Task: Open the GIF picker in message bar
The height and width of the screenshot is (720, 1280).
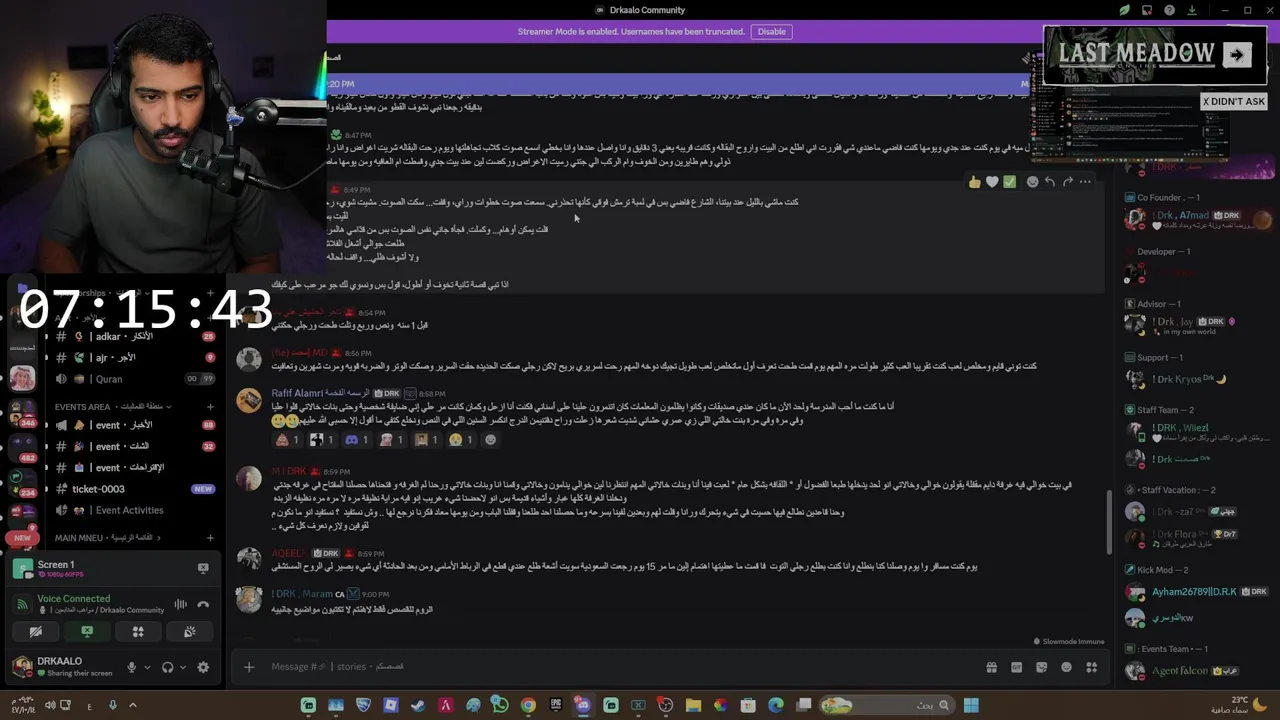Action: [1016, 667]
